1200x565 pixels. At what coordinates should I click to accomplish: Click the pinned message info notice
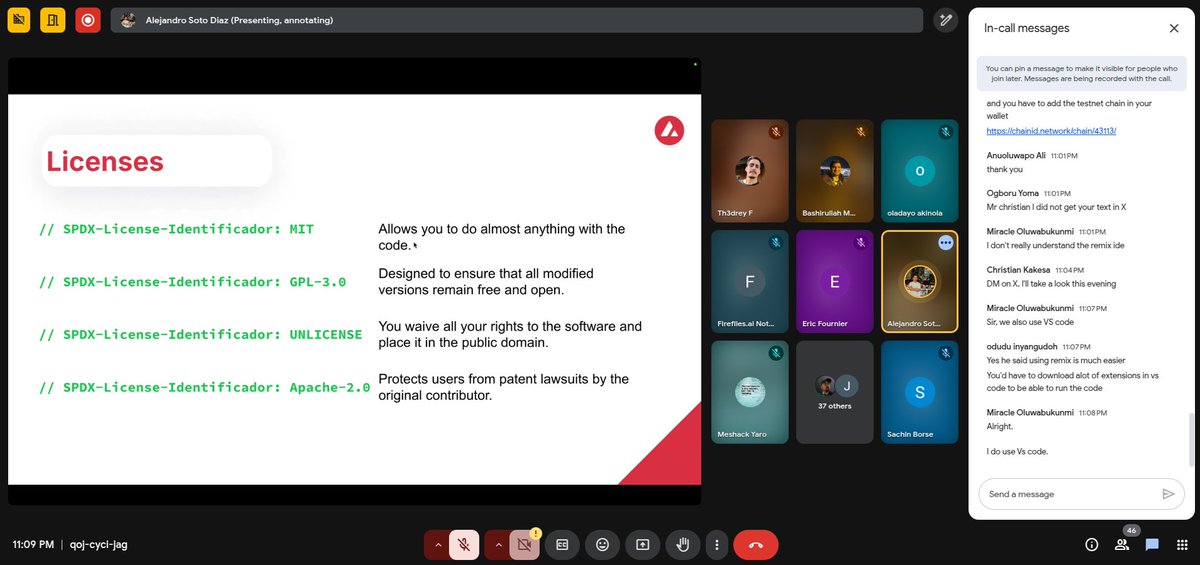point(1081,73)
